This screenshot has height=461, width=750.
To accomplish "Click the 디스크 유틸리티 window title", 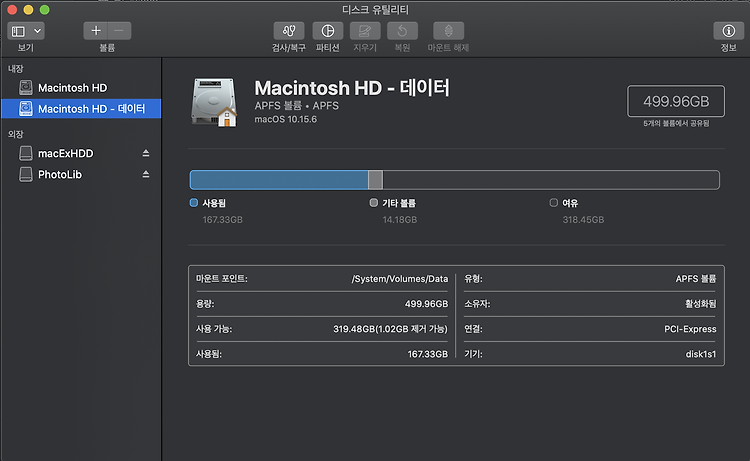I will tap(375, 10).
